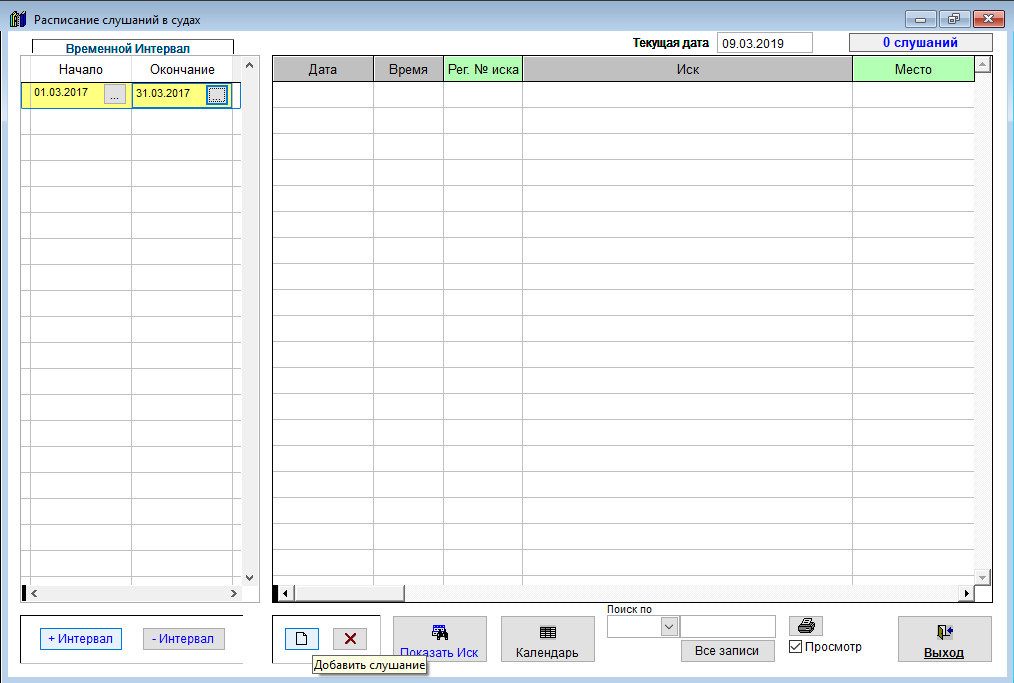Open date picker for end date 31.03.2017
This screenshot has height=683, width=1014.
pos(217,94)
